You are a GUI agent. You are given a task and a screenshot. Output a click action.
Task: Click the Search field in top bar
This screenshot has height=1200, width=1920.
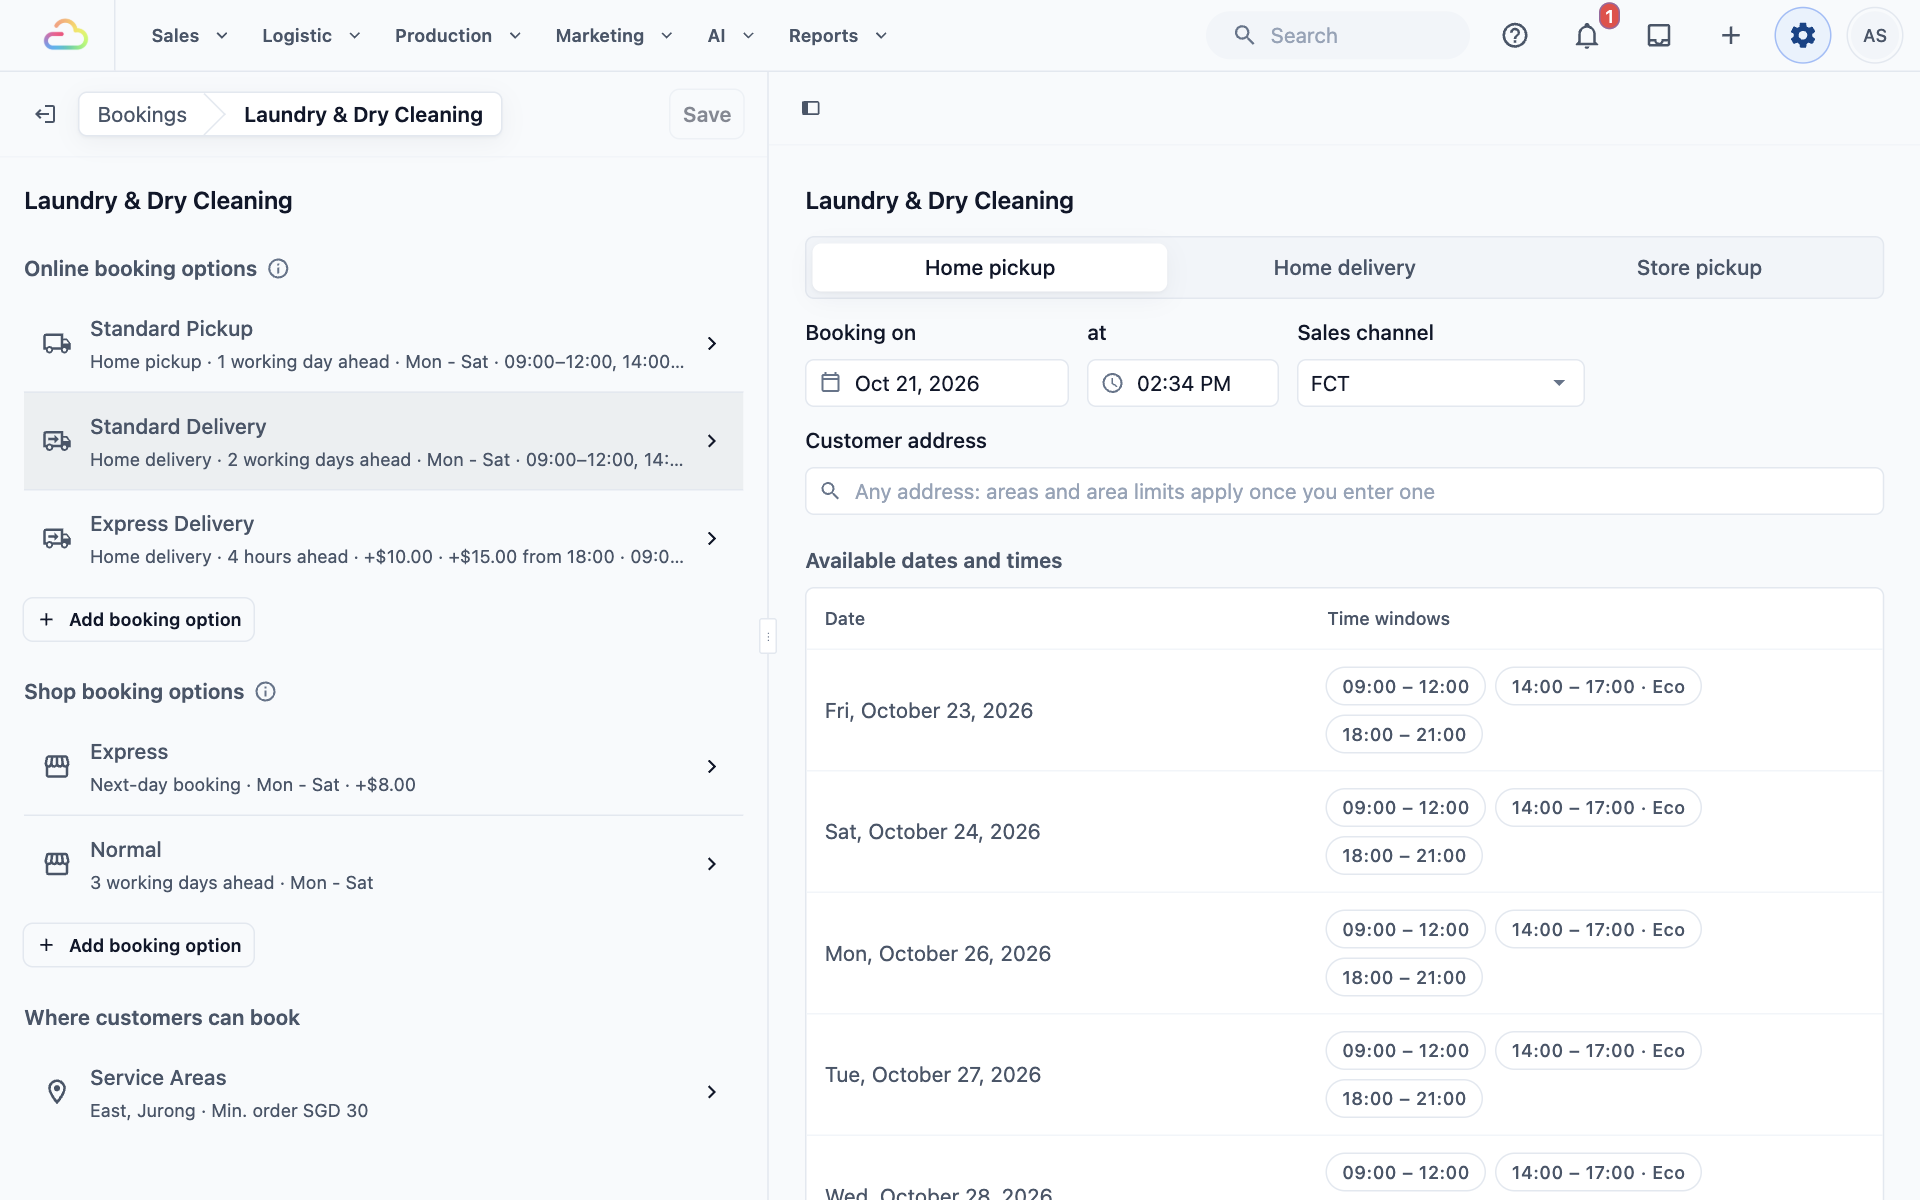point(1338,35)
